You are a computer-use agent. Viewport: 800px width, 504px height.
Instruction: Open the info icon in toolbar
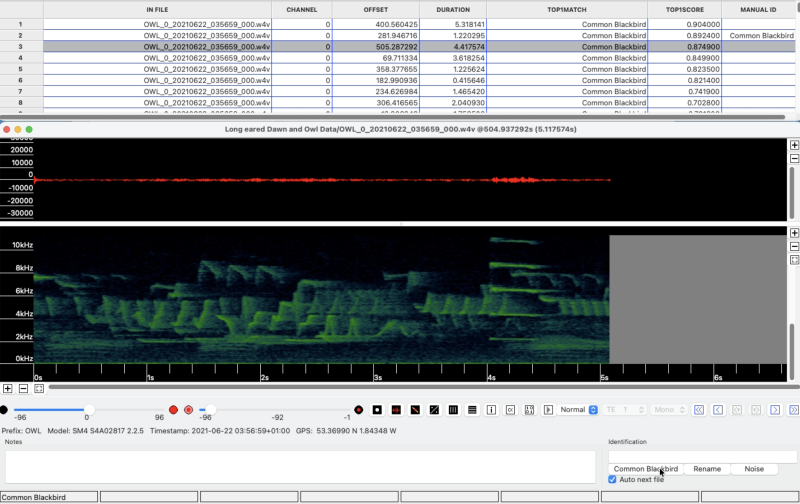[491, 410]
